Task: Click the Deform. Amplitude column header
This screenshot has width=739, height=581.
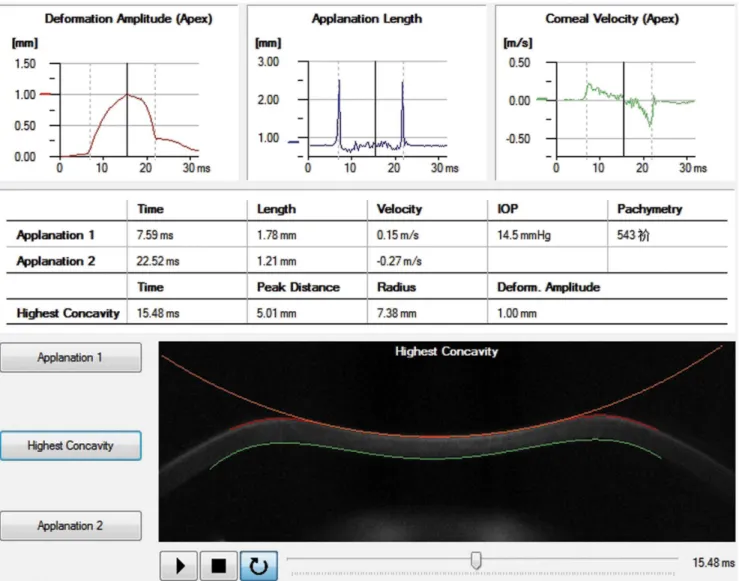Action: tap(549, 287)
